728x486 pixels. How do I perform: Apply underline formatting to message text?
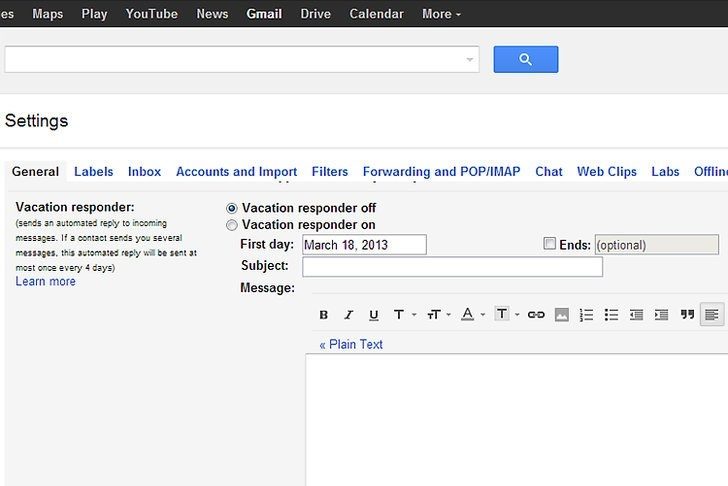(373, 315)
